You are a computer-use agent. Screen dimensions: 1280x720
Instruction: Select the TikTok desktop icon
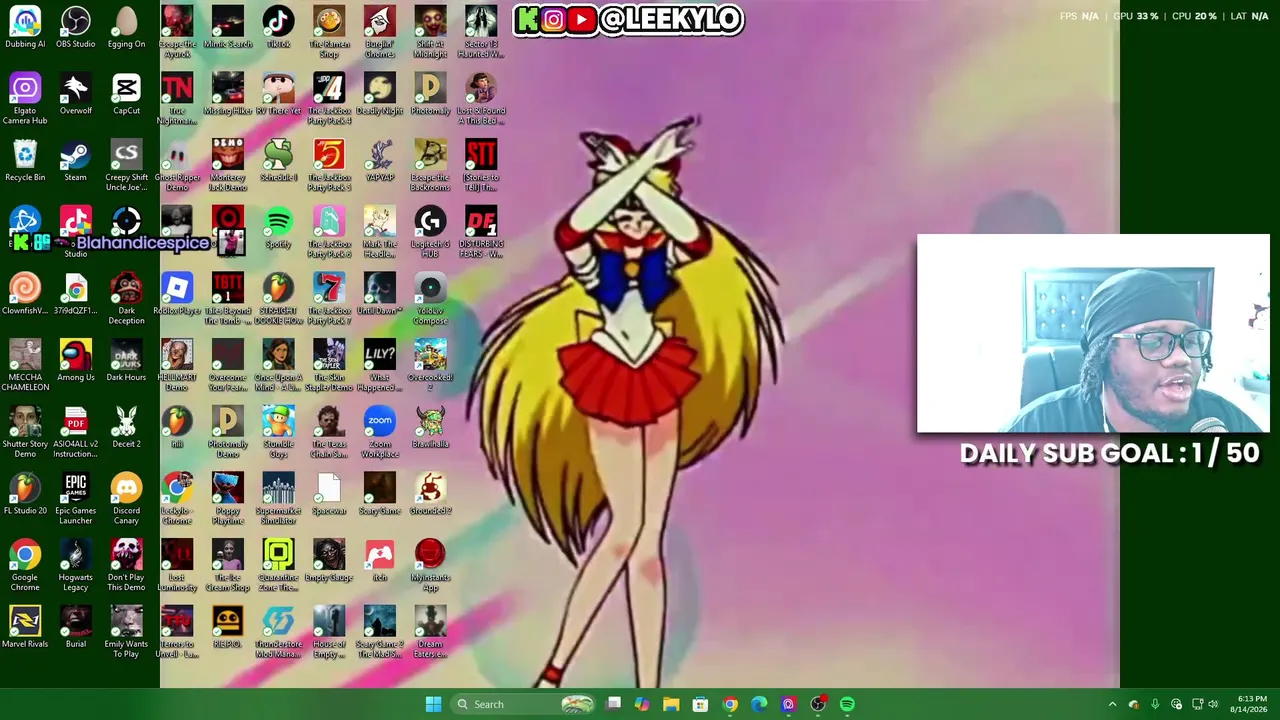[x=278, y=27]
